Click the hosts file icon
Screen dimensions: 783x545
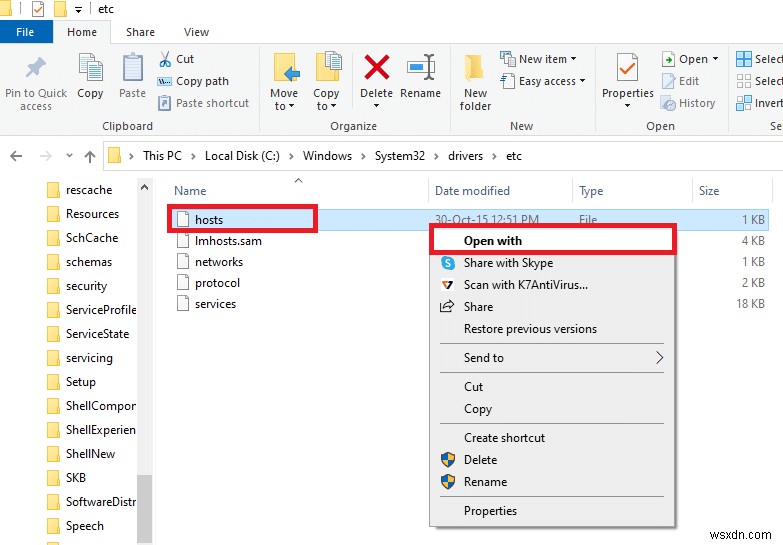[x=183, y=219]
